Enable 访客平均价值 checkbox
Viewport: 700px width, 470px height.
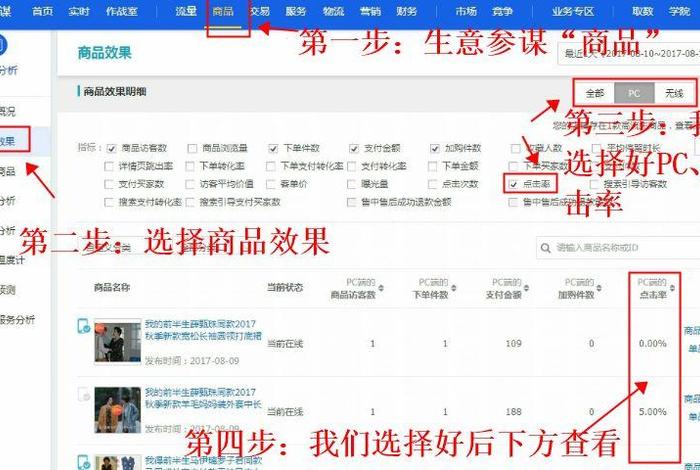pos(190,184)
